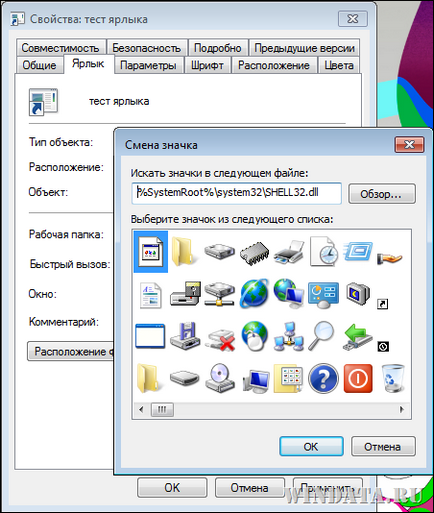
Task: Open the Расположение tab
Action: pyautogui.click(x=274, y=65)
